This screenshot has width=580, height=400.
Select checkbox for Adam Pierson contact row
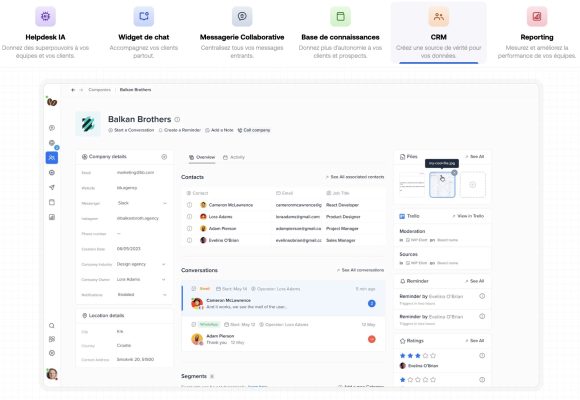(x=189, y=228)
